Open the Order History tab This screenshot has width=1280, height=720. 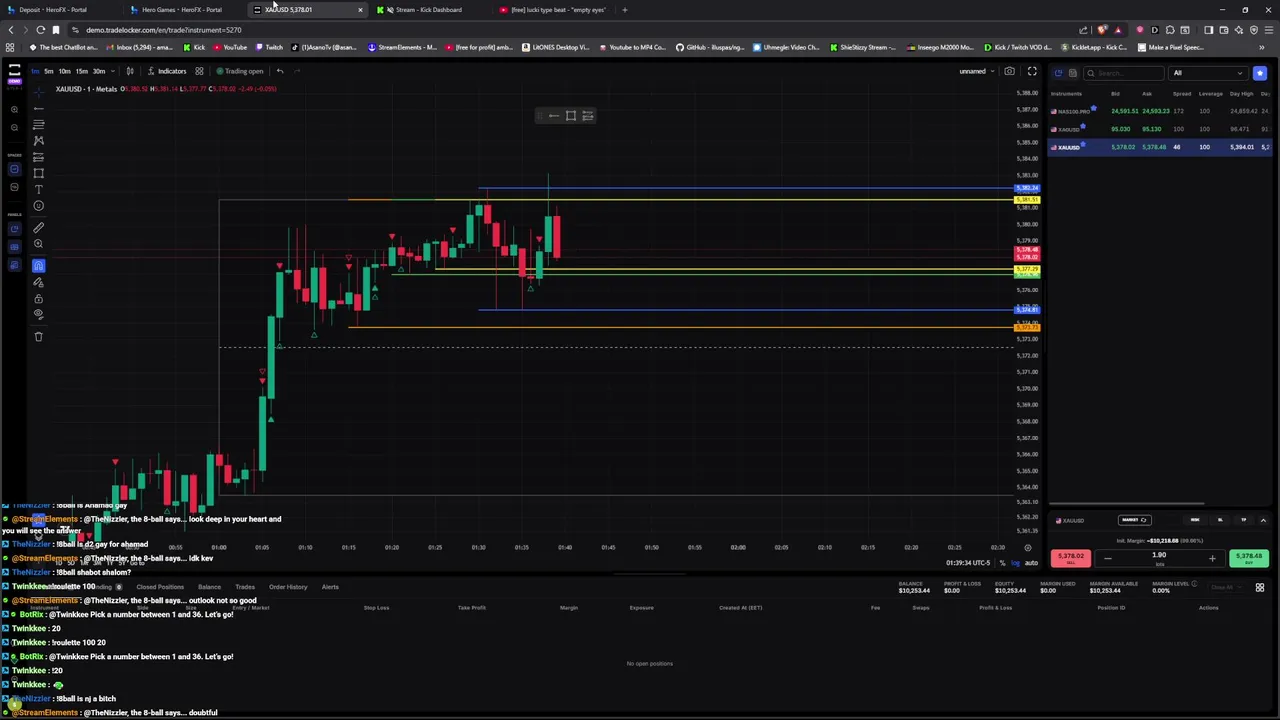pyautogui.click(x=288, y=587)
